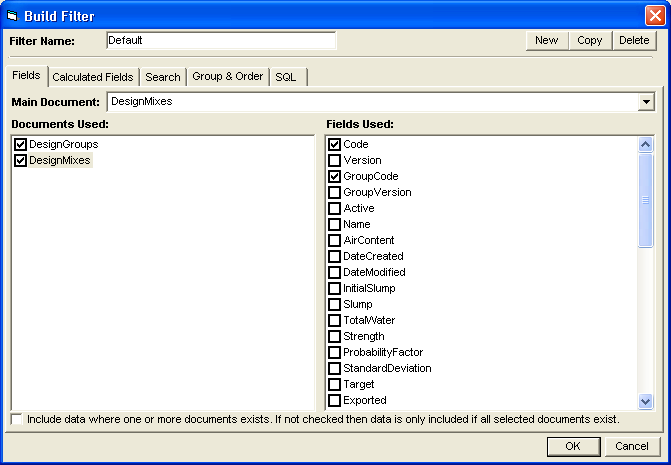Enable include data where documents exist option
The image size is (671, 465).
click(16, 419)
